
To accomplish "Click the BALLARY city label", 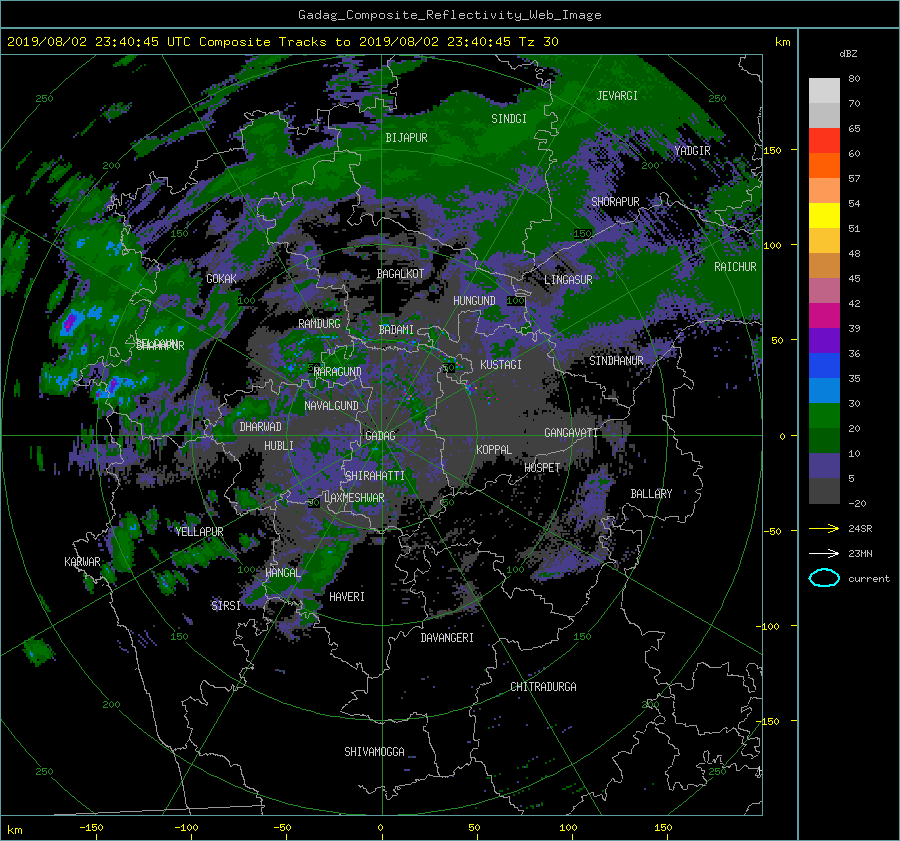I will tap(651, 494).
